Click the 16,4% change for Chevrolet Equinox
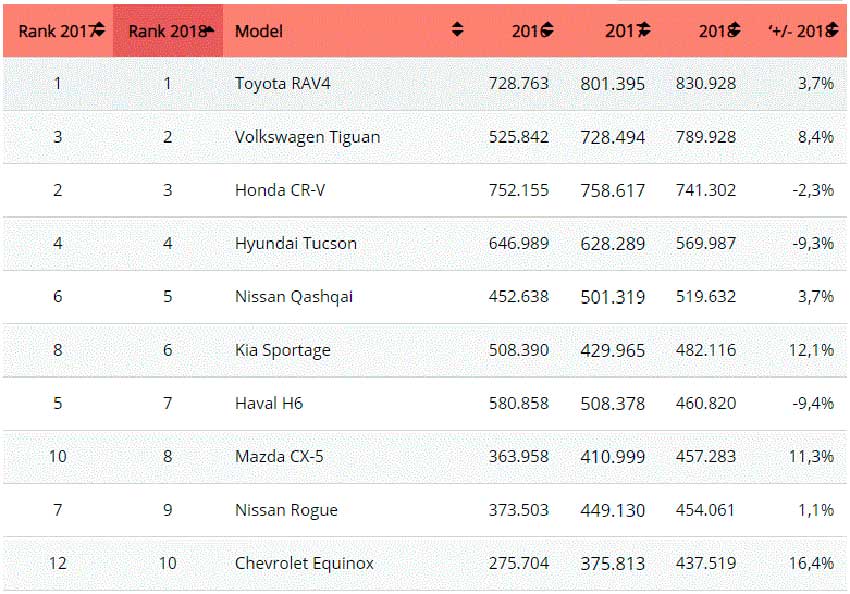The image size is (850, 594). coord(811,563)
